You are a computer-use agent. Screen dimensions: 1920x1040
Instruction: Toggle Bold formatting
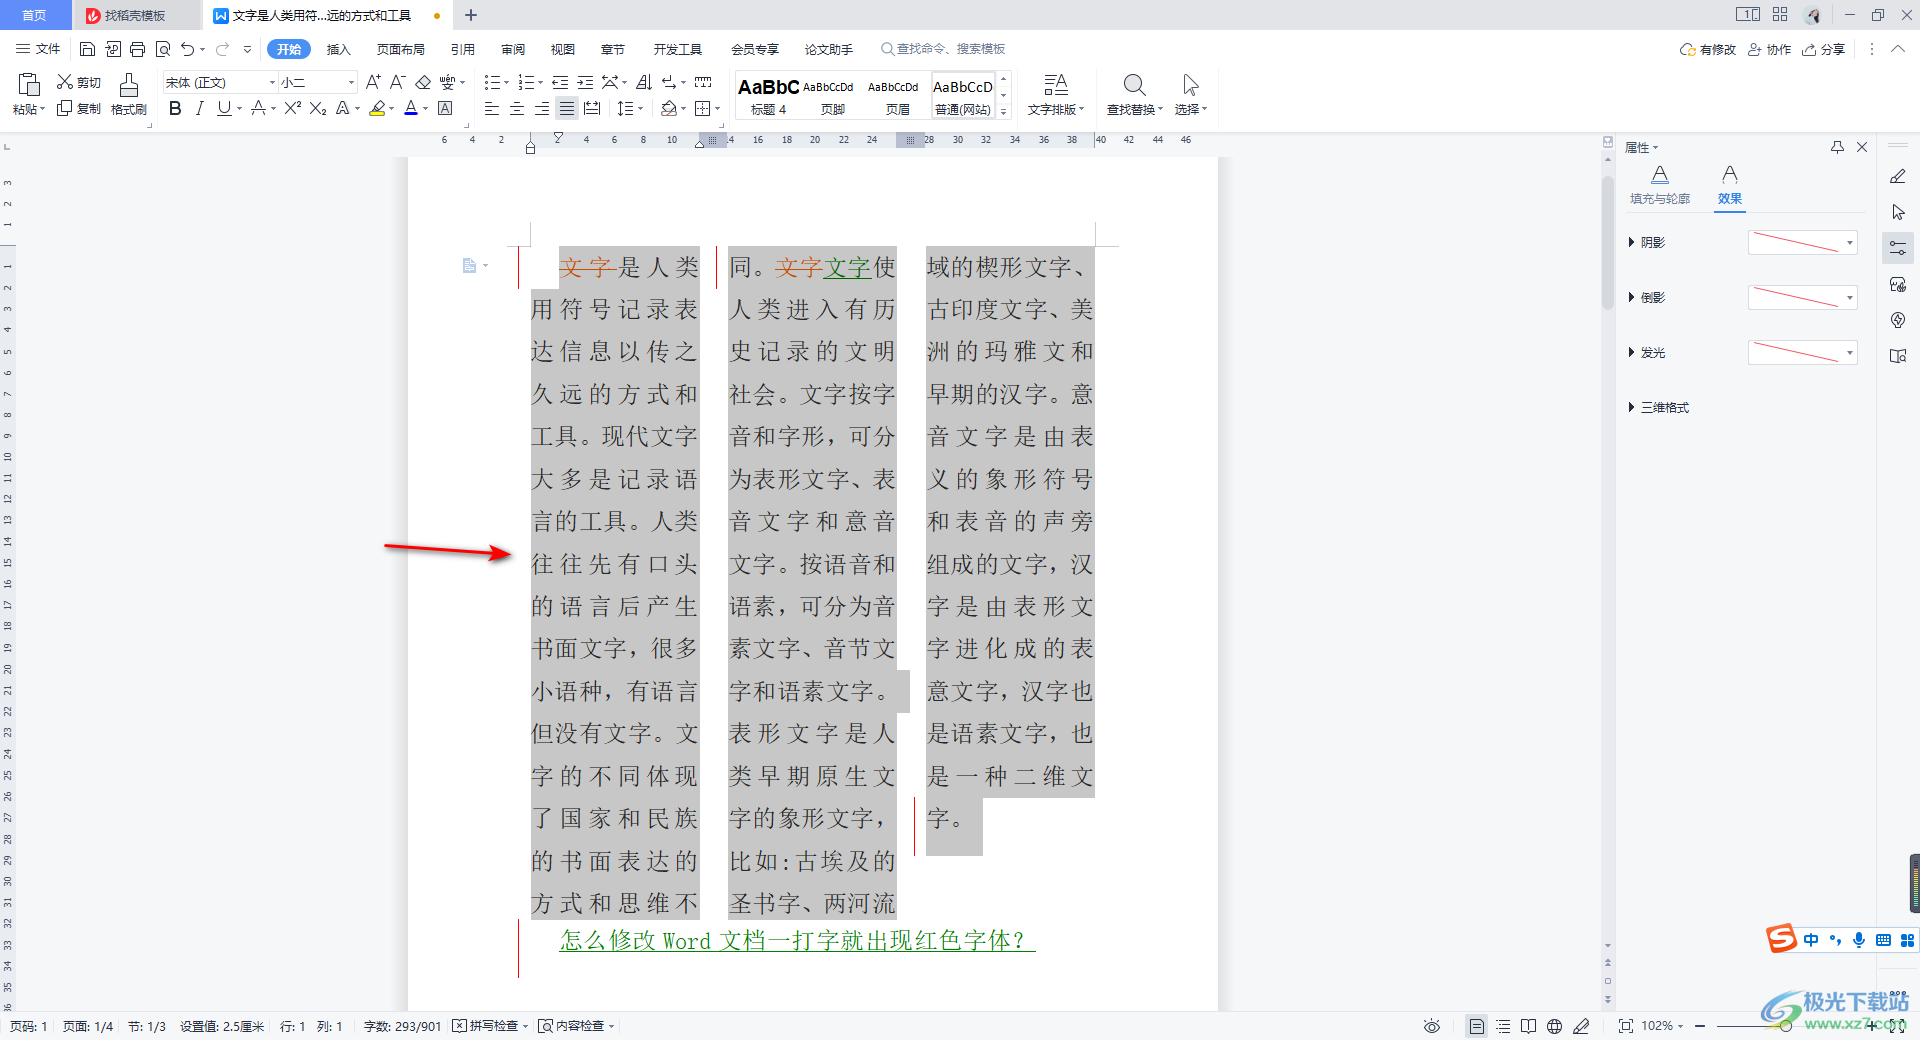(175, 108)
